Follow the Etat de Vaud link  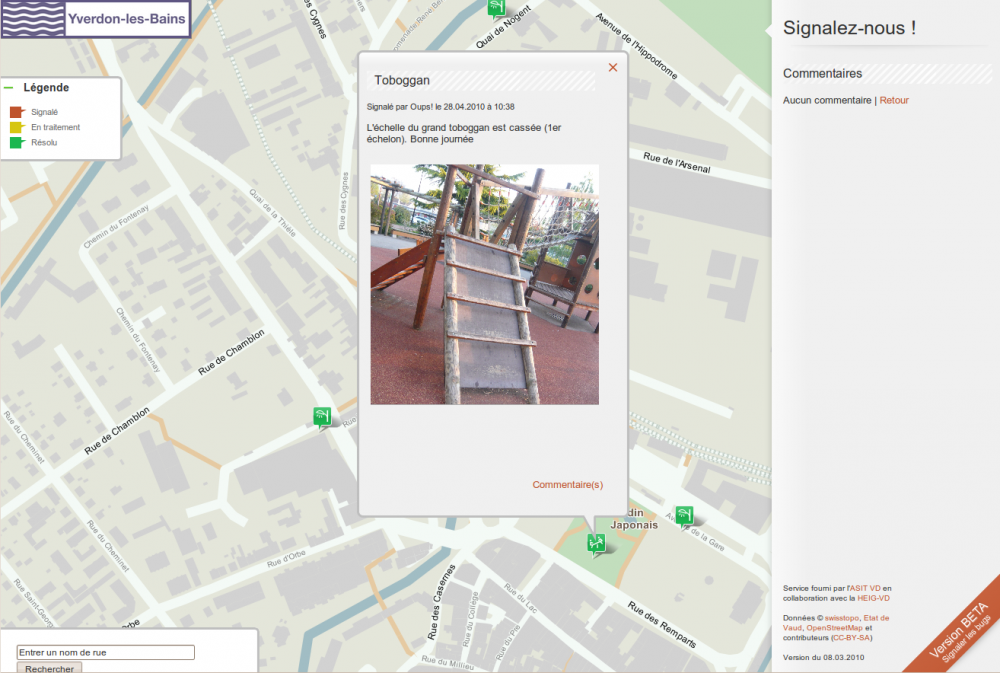click(836, 623)
